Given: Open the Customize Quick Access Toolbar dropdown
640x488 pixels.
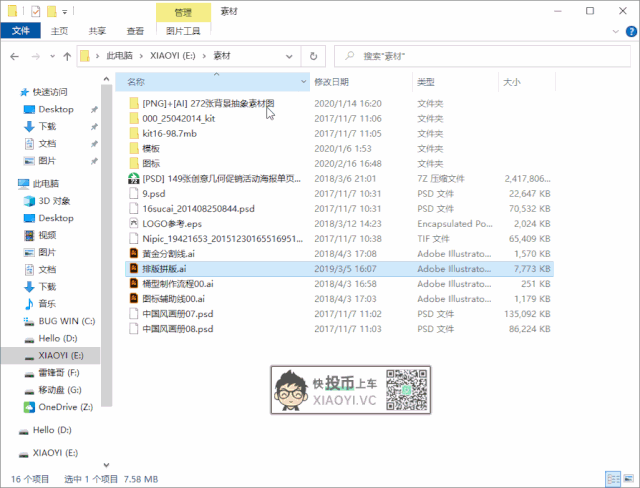Looking at the screenshot, I should pos(64,12).
